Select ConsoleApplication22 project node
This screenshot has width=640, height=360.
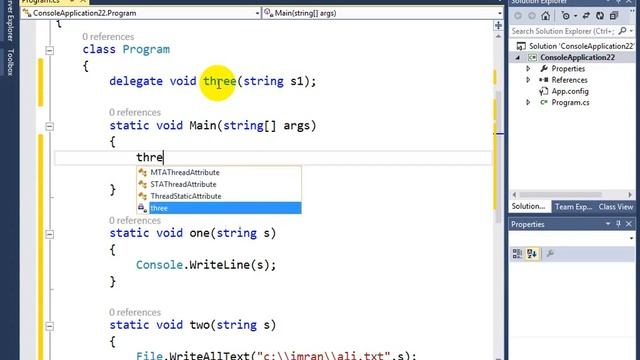coord(577,57)
